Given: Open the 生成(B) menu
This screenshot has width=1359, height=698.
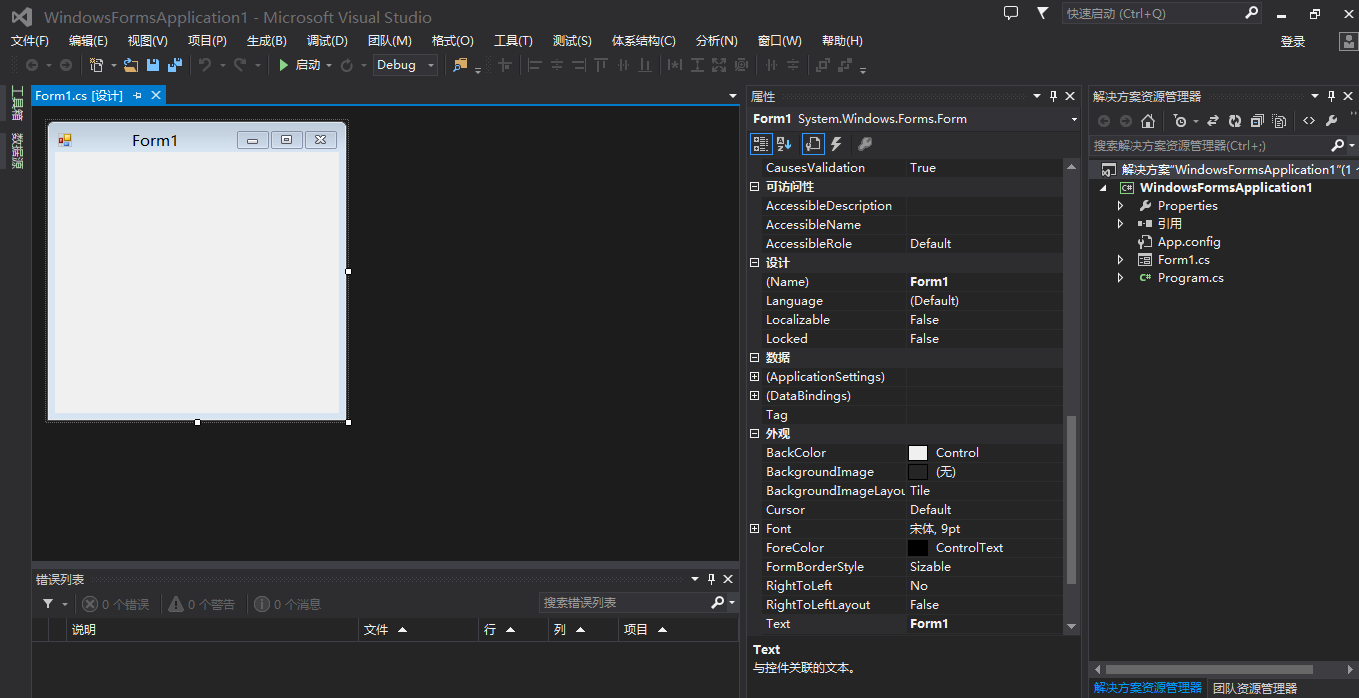Looking at the screenshot, I should tap(267, 41).
